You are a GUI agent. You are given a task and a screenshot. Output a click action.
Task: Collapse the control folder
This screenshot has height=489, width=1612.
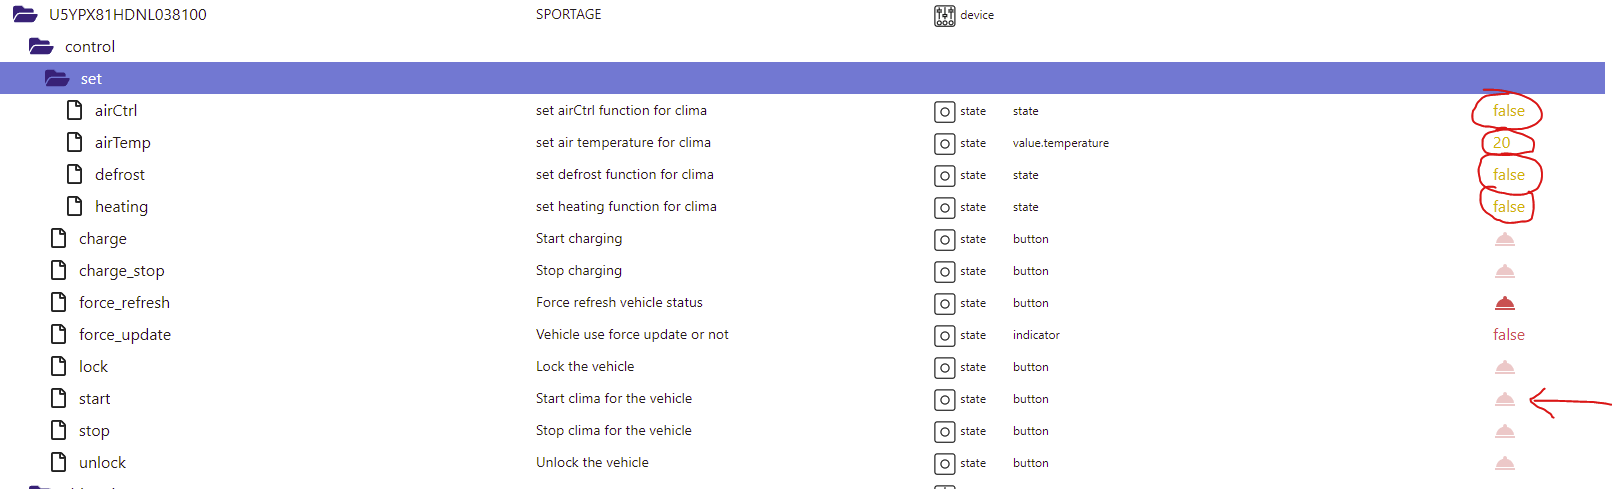point(41,47)
